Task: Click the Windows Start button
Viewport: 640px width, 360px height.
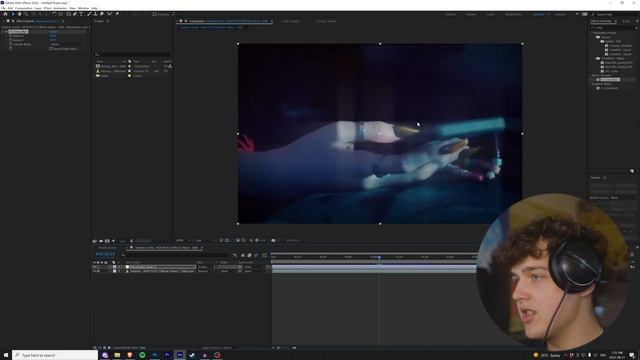Action: [x=6, y=355]
